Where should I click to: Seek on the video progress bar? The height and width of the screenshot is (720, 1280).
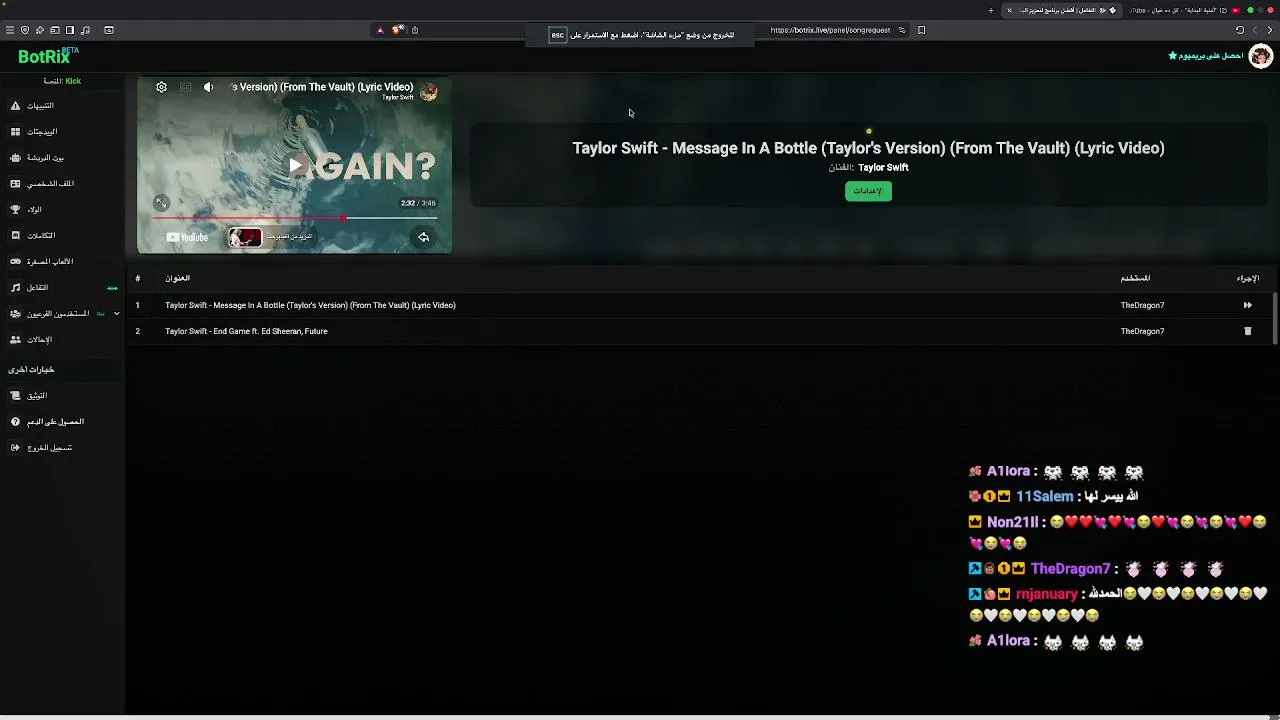click(295, 217)
